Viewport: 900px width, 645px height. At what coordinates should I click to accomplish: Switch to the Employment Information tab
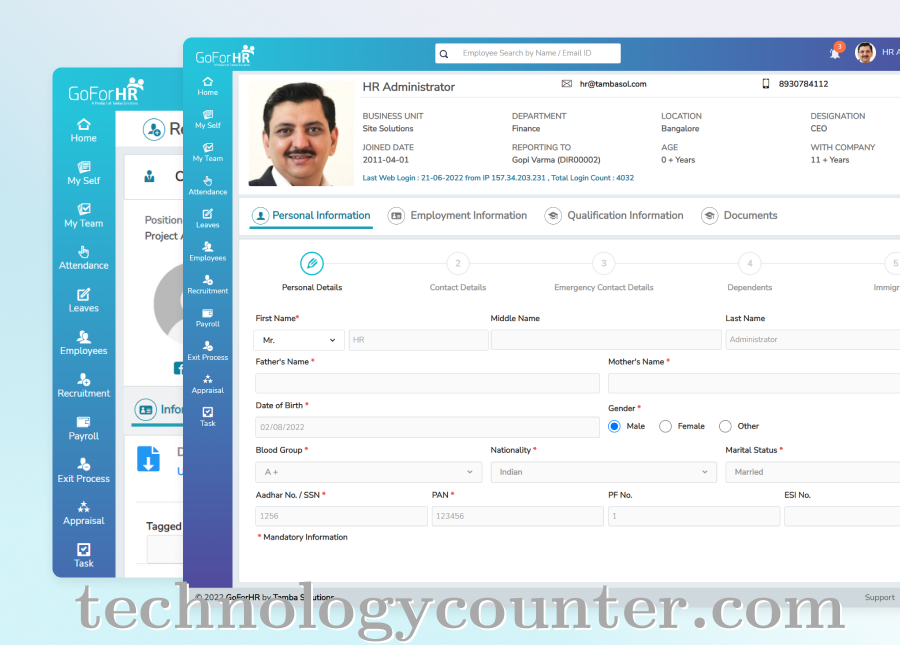pyautogui.click(x=457, y=216)
